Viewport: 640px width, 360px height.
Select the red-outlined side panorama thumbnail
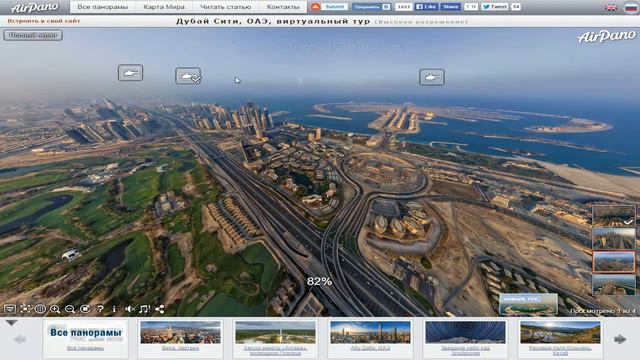(x=613, y=262)
